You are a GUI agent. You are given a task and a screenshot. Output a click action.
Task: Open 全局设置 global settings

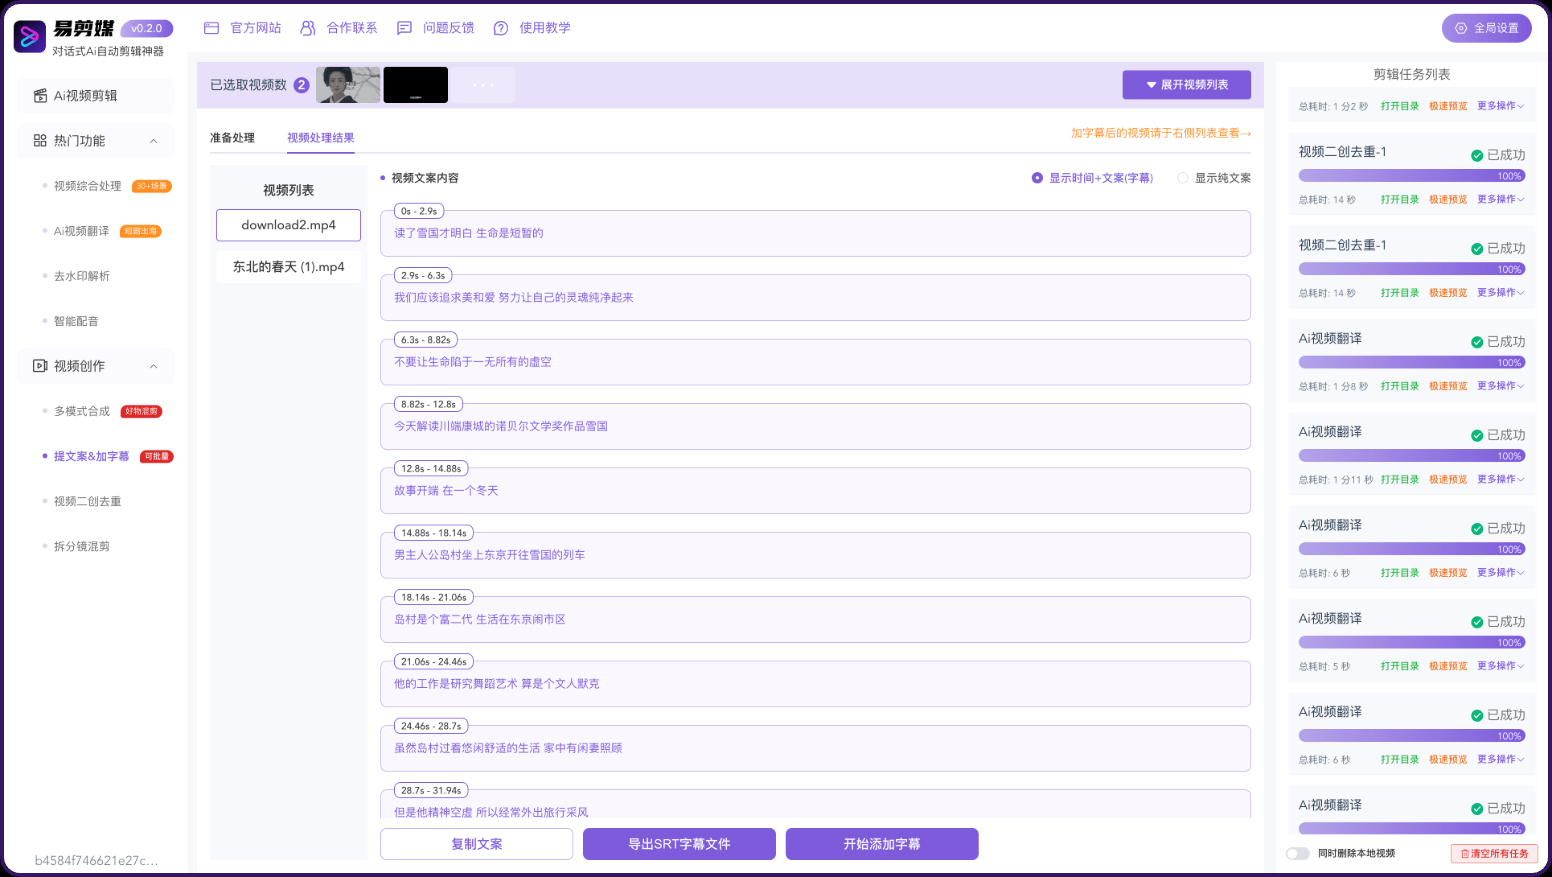point(1486,28)
